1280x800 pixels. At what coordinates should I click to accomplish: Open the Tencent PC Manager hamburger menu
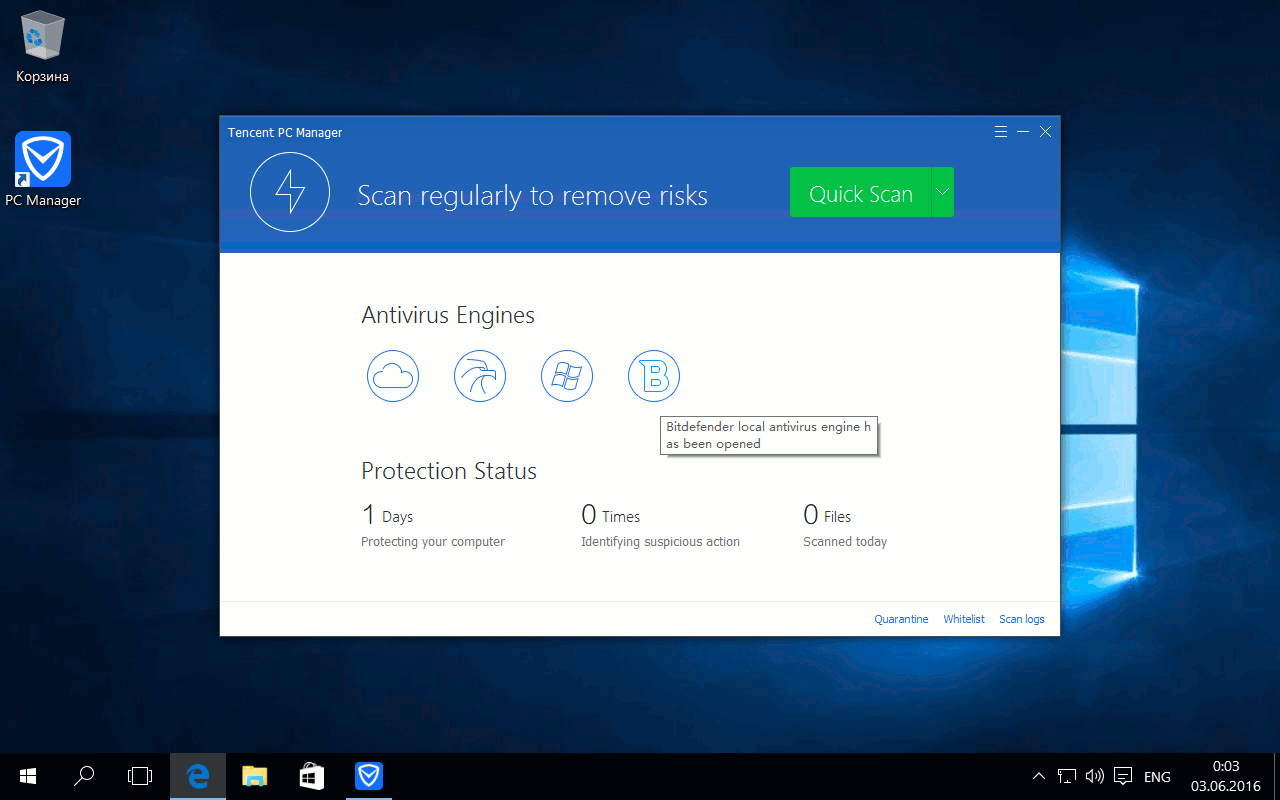(x=1001, y=132)
